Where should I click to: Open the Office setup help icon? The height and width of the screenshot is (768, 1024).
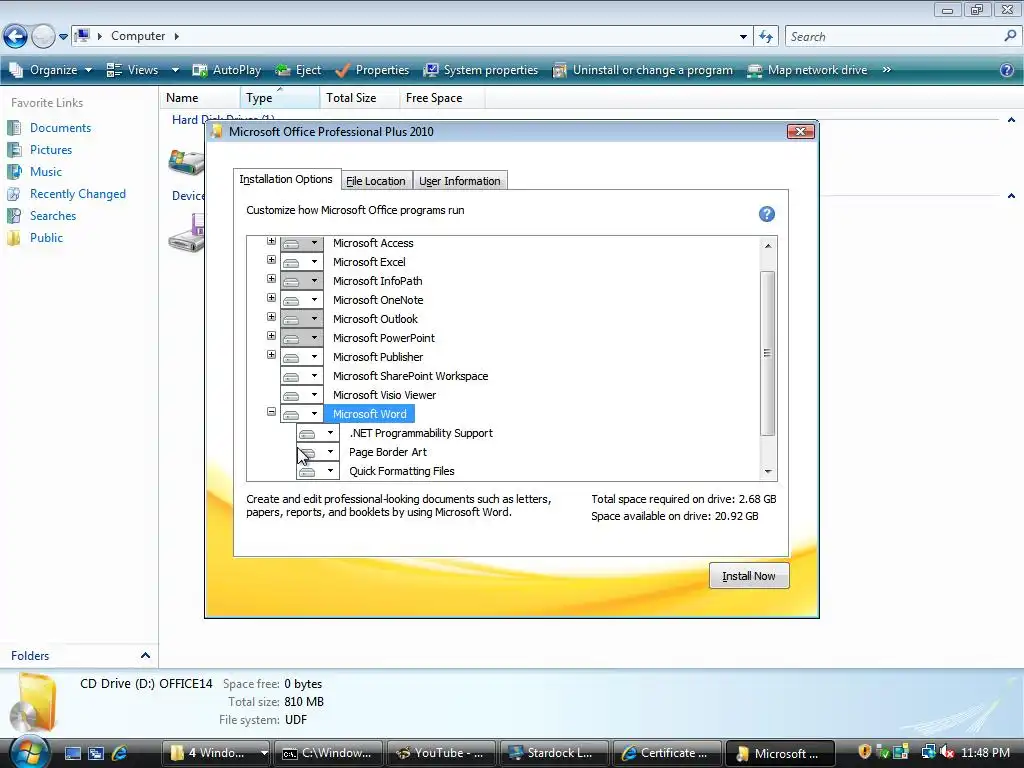tap(767, 214)
